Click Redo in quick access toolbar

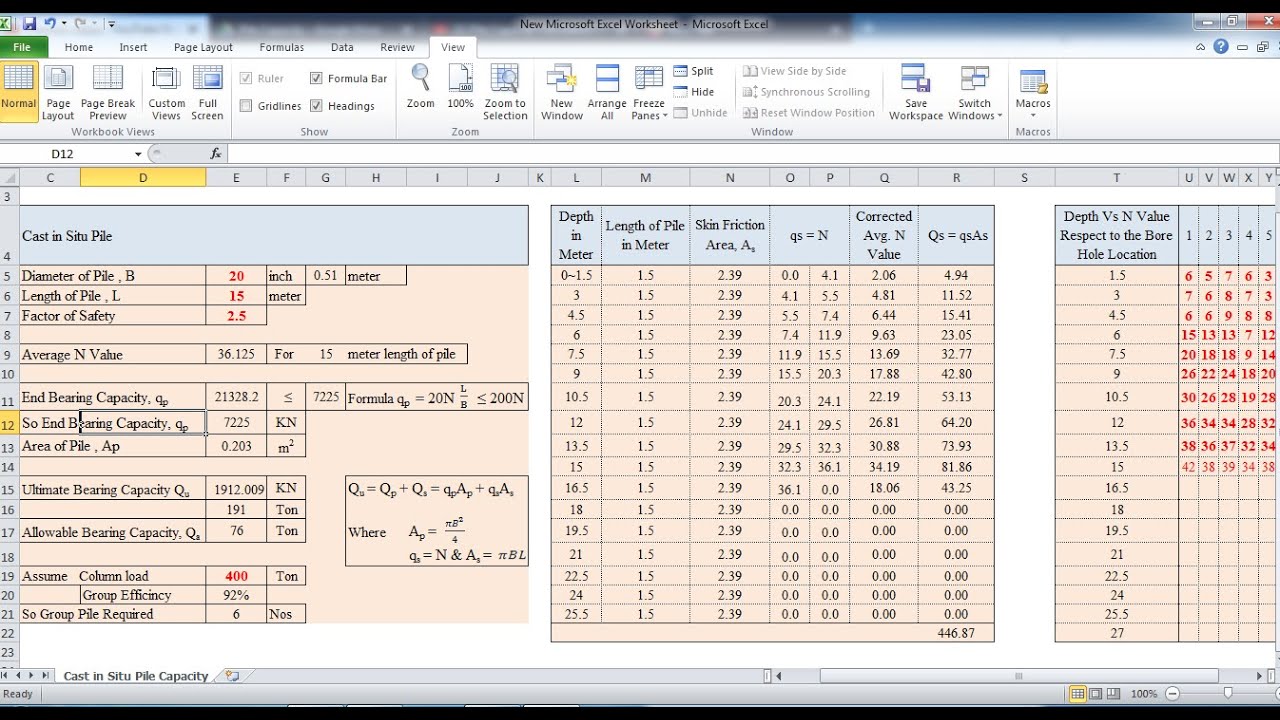(80, 23)
